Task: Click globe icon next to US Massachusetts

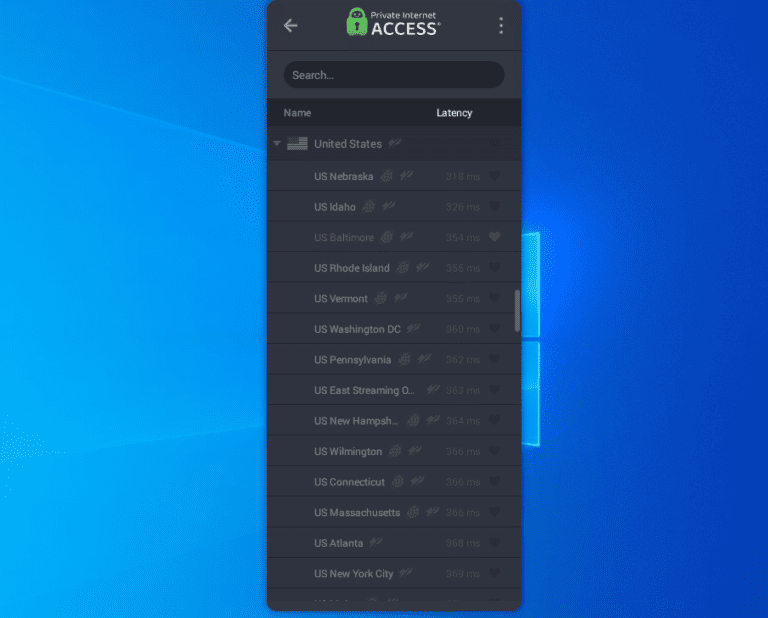Action: 413,512
